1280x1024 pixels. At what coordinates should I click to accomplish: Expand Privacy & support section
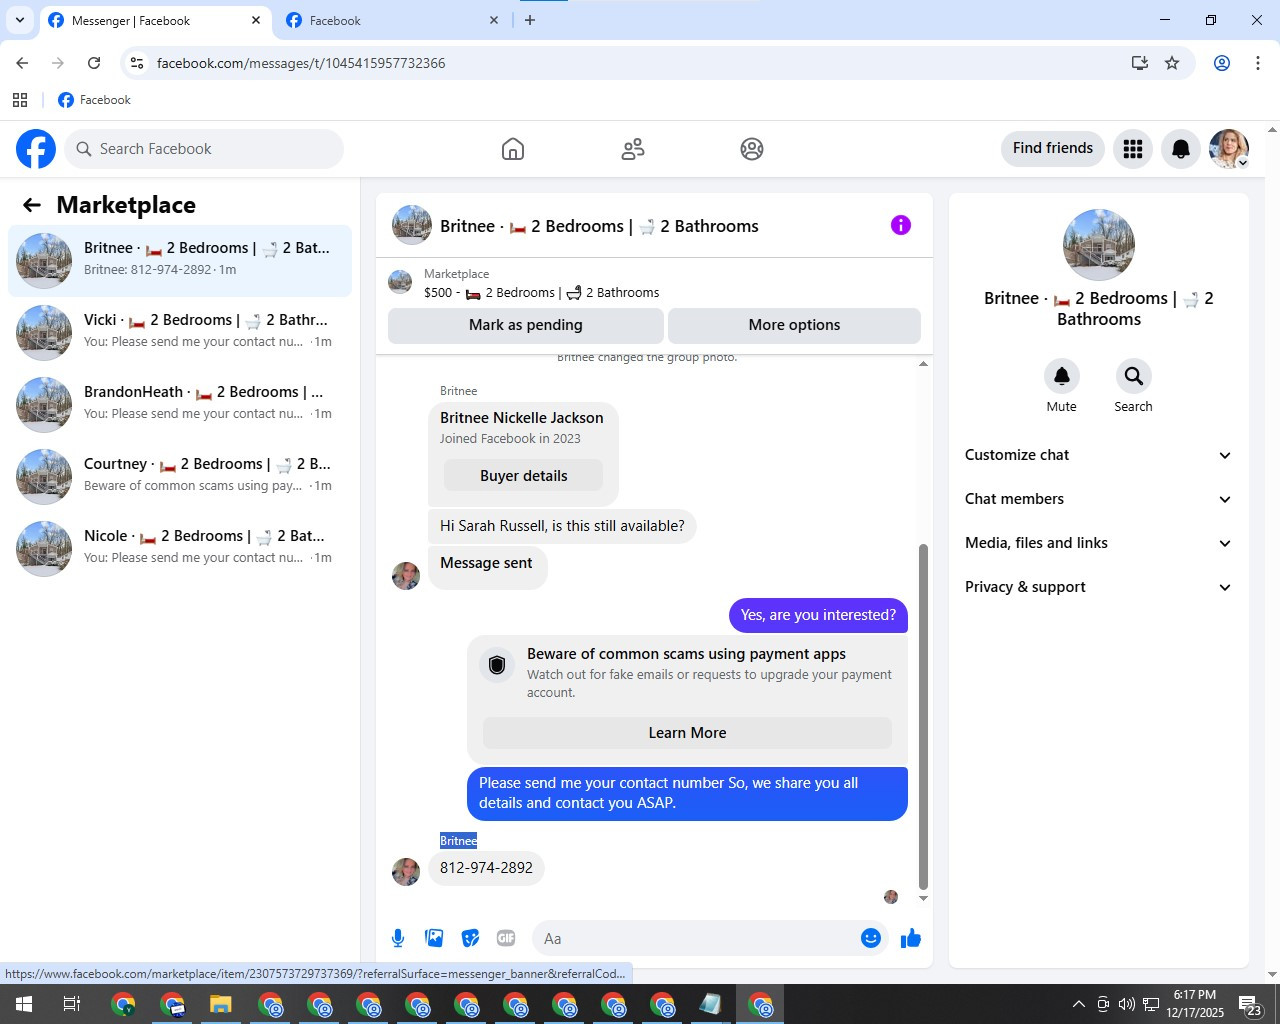tap(1098, 587)
